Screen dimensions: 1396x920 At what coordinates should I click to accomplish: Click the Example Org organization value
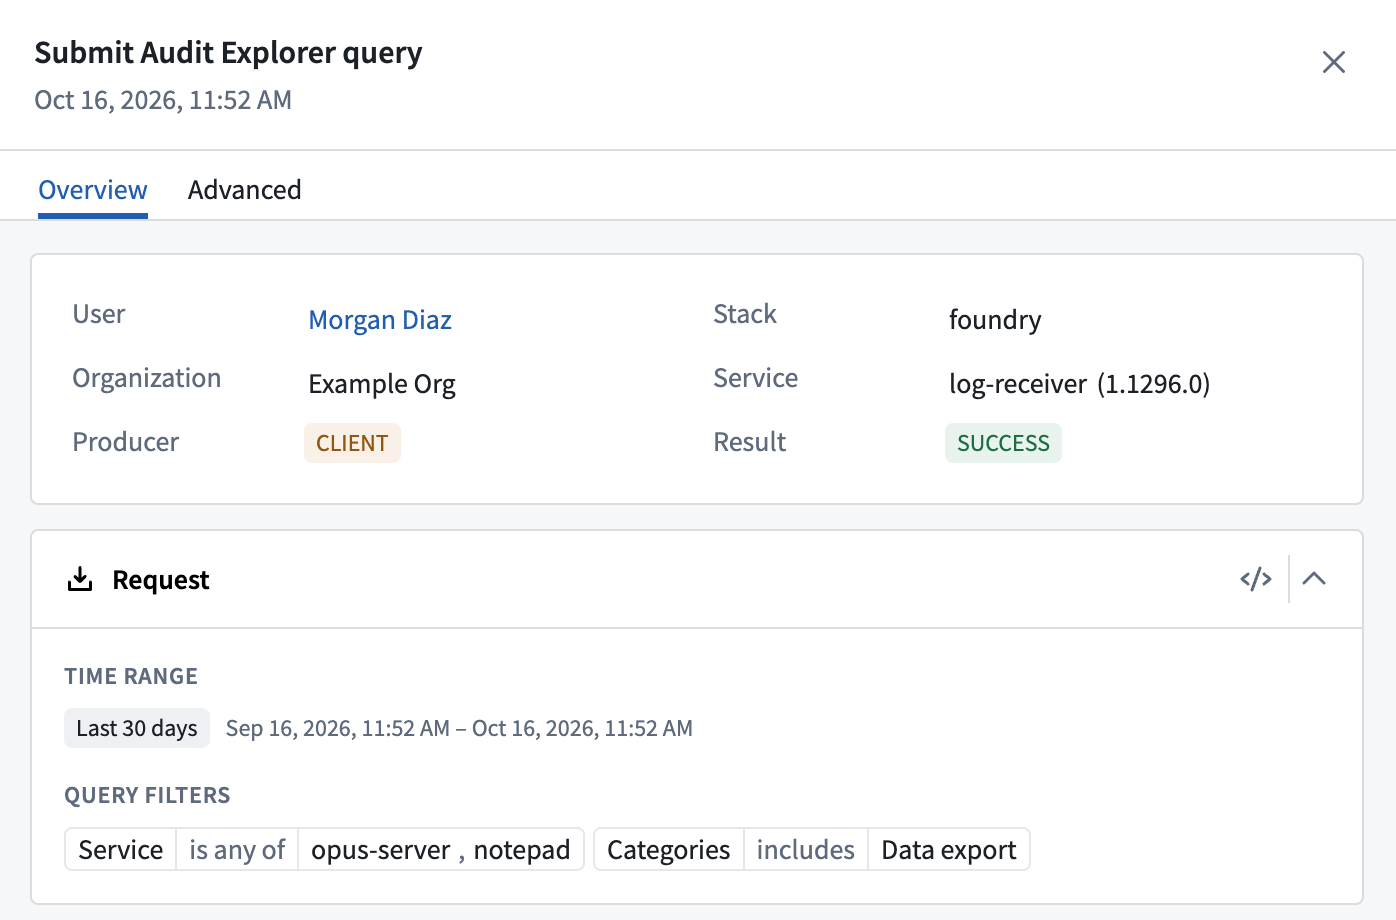pyautogui.click(x=382, y=384)
